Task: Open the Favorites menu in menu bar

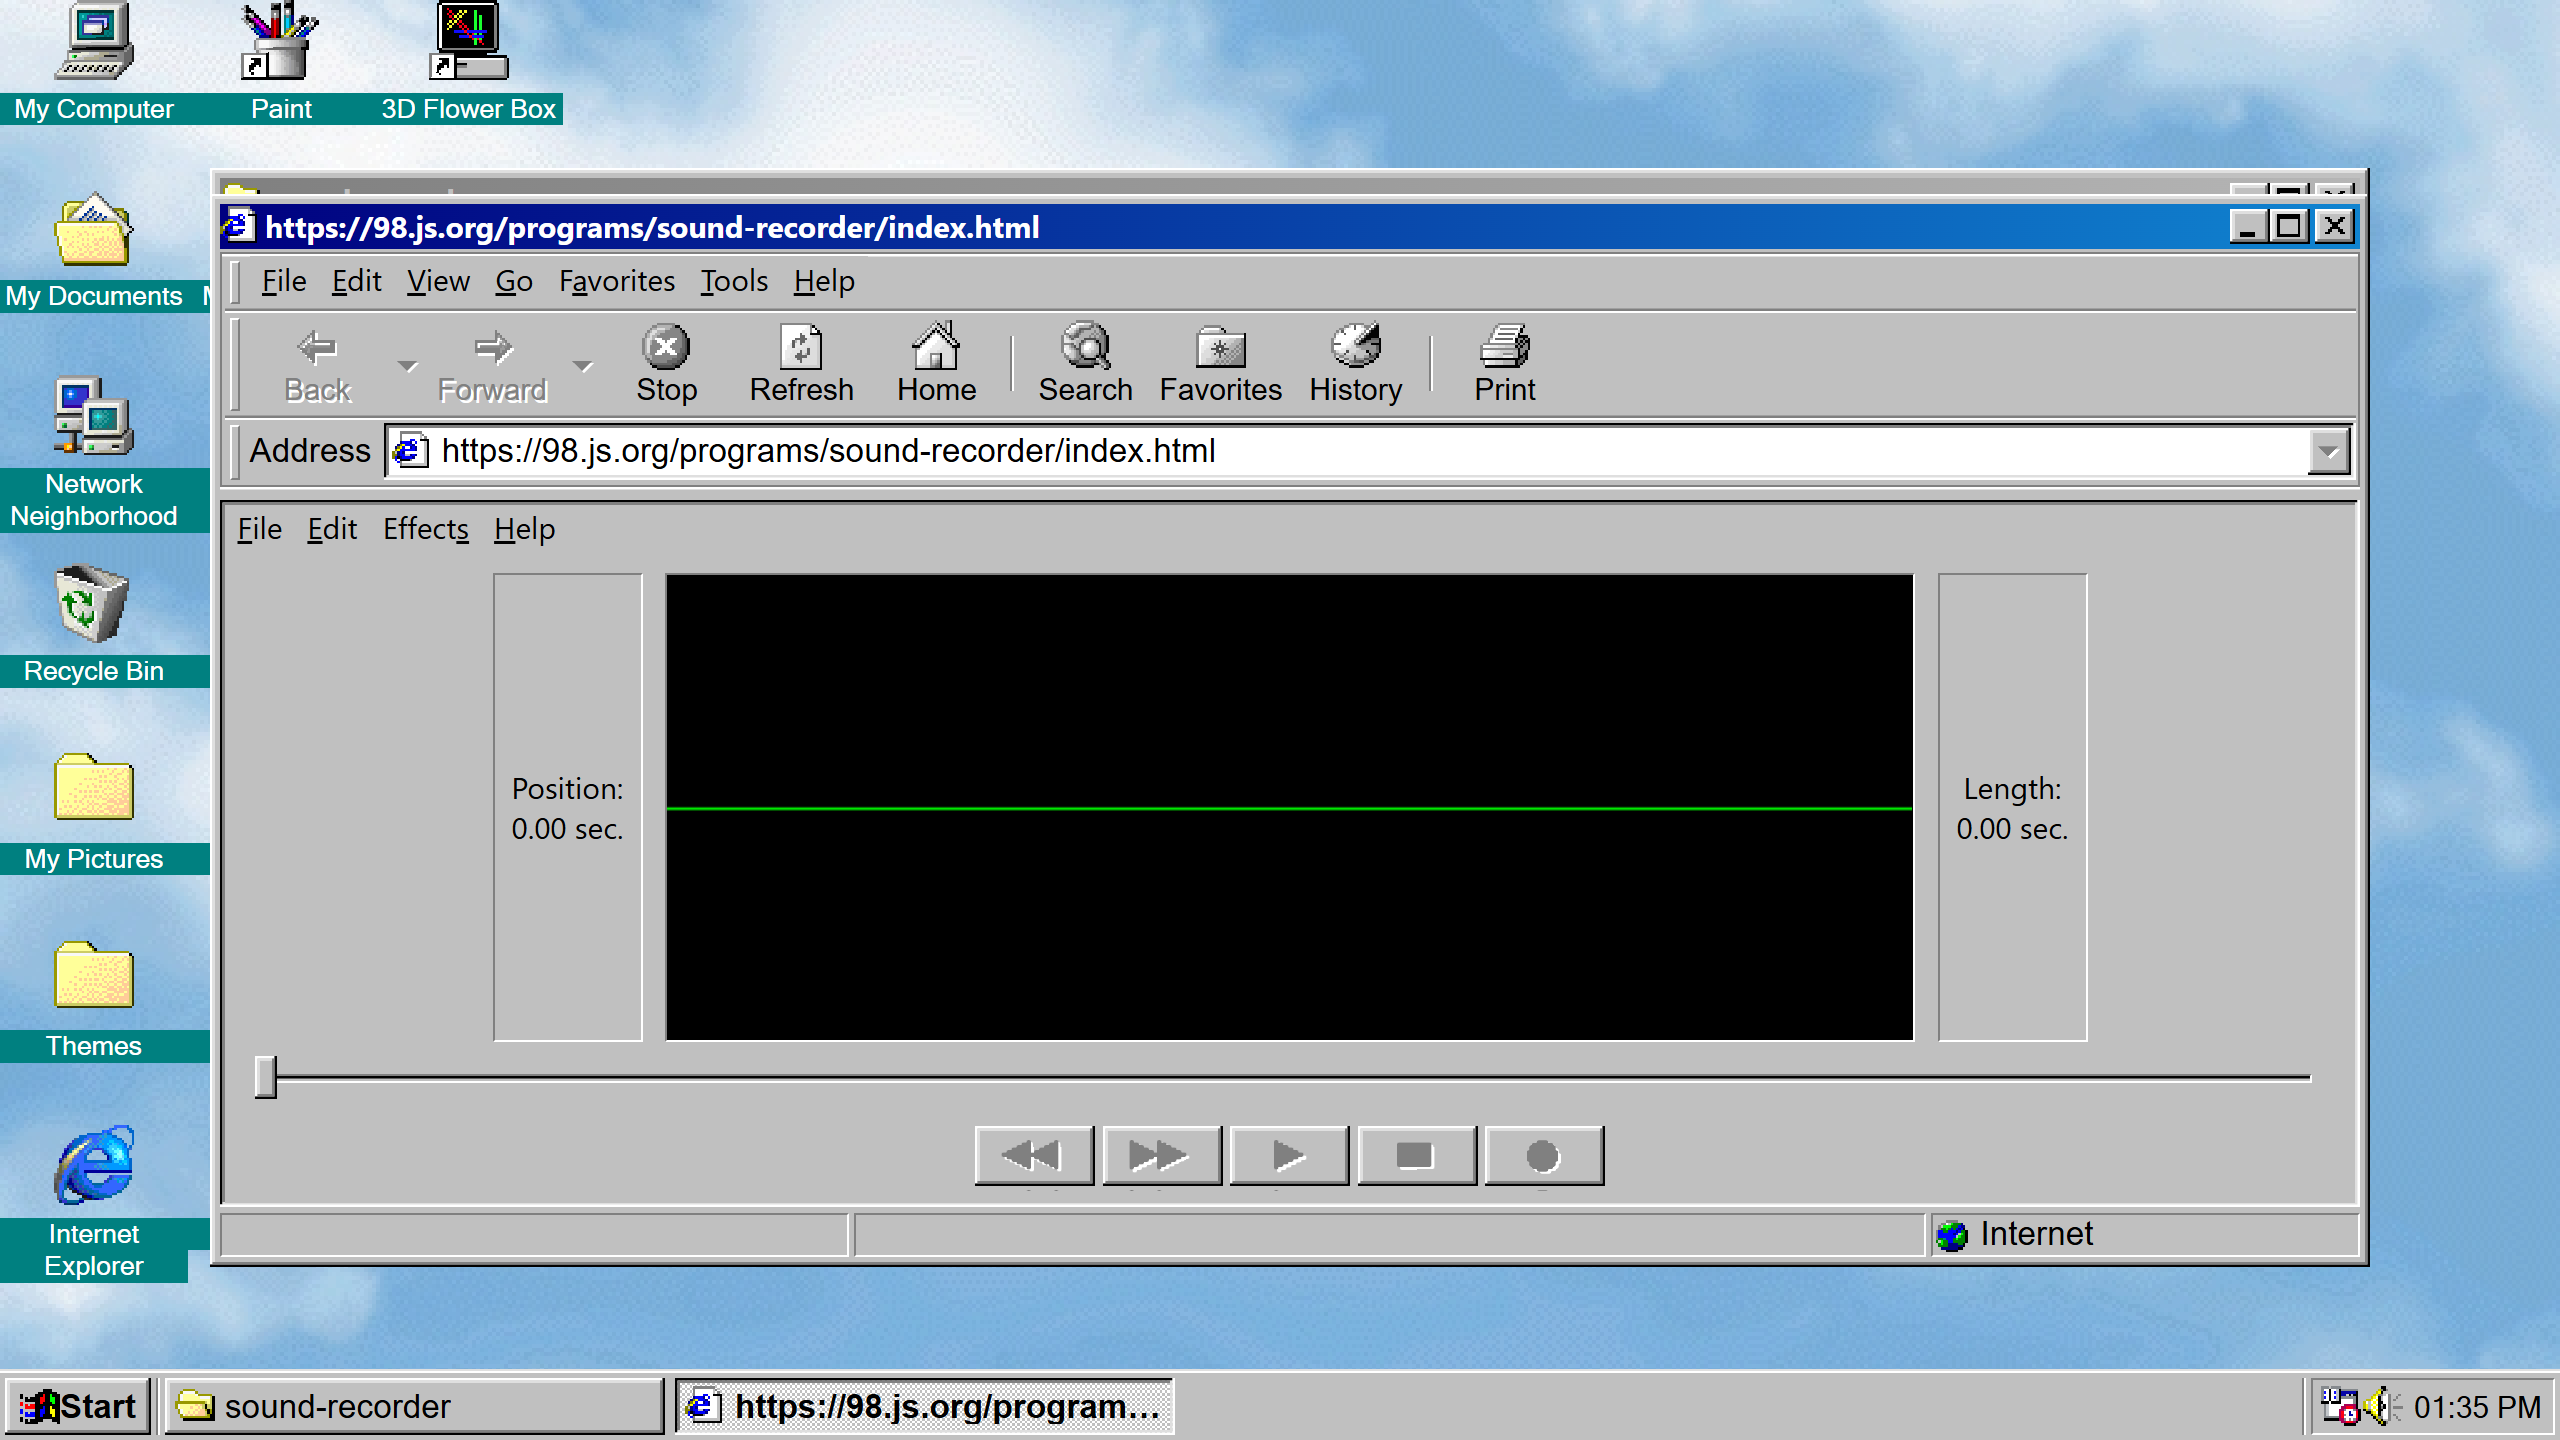Action: 617,281
